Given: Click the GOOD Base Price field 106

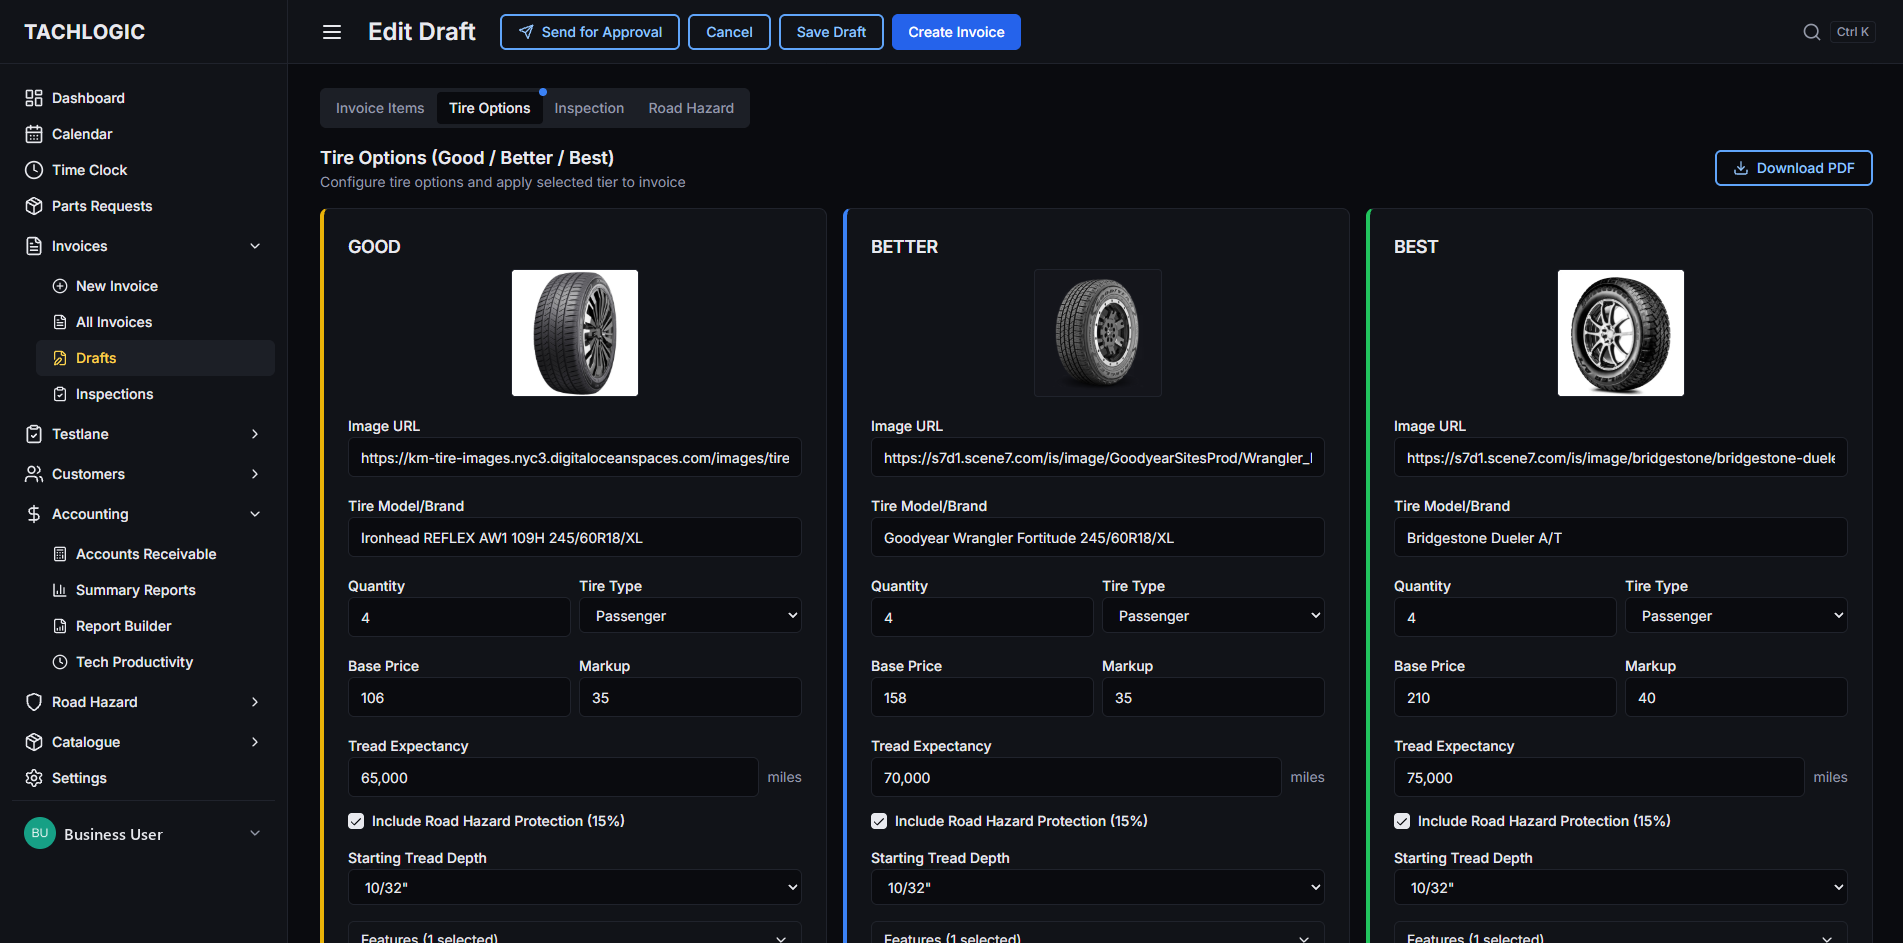Looking at the screenshot, I should coord(459,697).
